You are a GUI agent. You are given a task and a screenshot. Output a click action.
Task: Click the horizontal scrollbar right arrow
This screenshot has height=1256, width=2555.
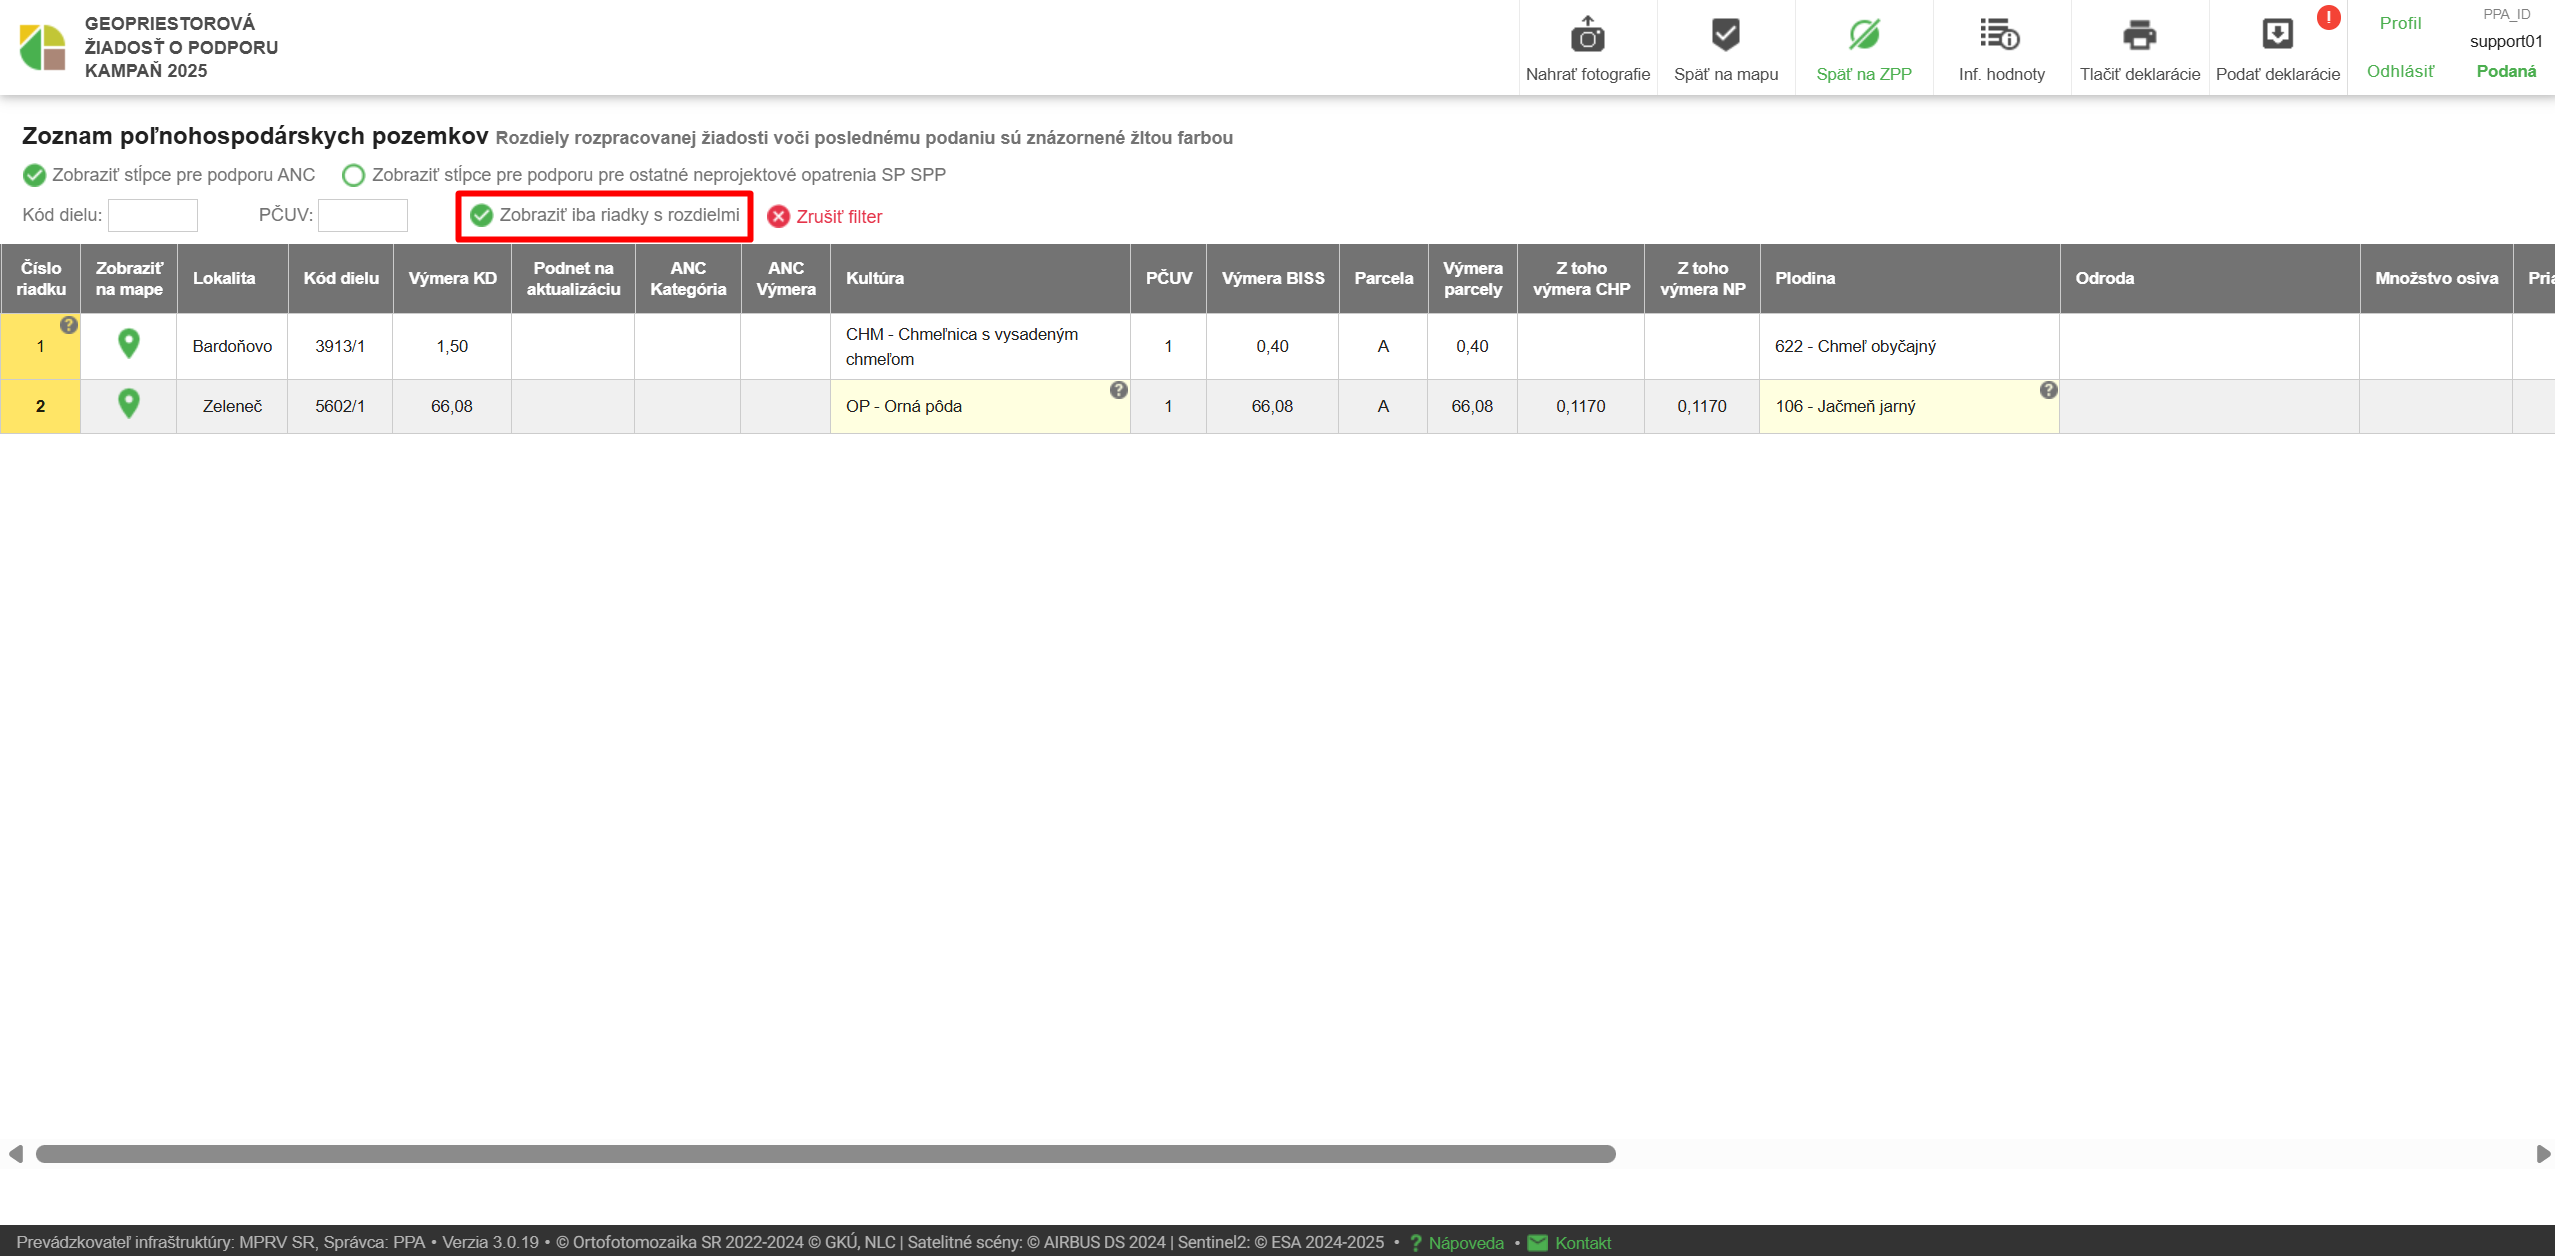point(2542,1154)
